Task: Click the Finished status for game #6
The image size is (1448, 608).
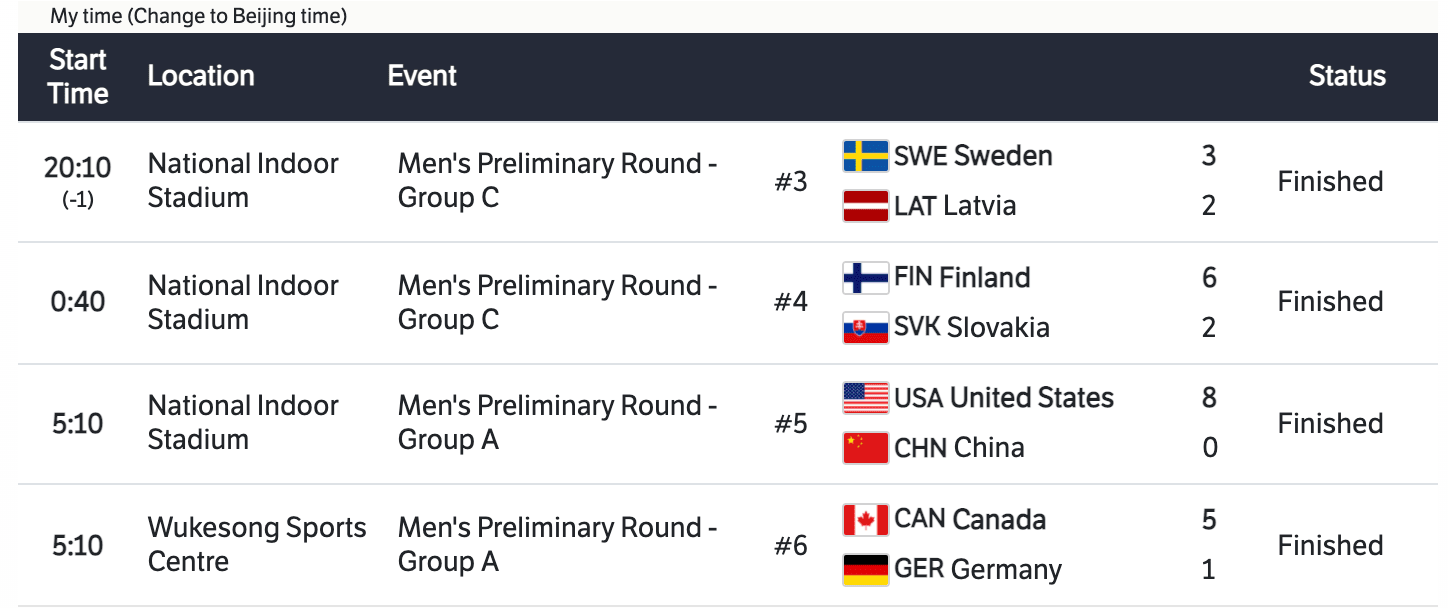Action: pos(1330,545)
